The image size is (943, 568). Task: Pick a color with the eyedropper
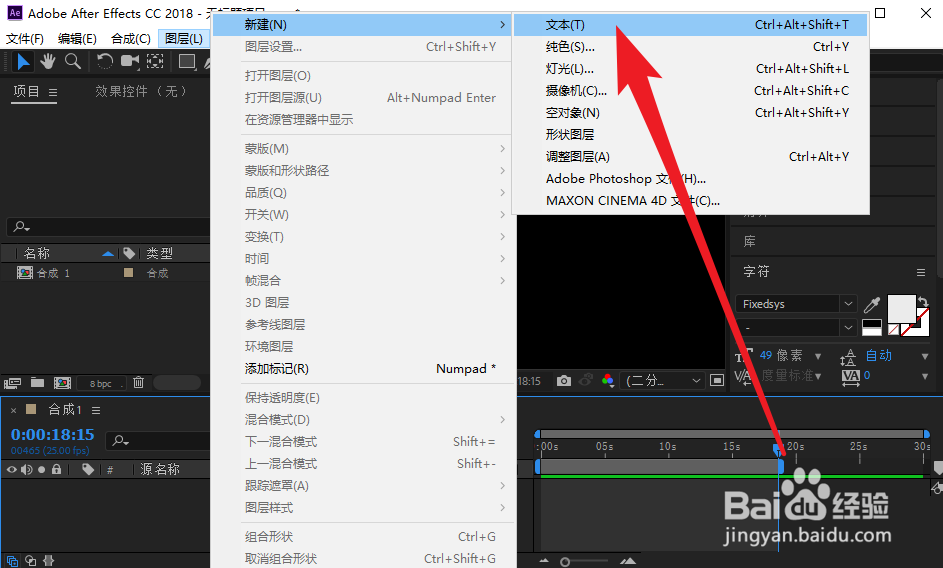pyautogui.click(x=871, y=304)
